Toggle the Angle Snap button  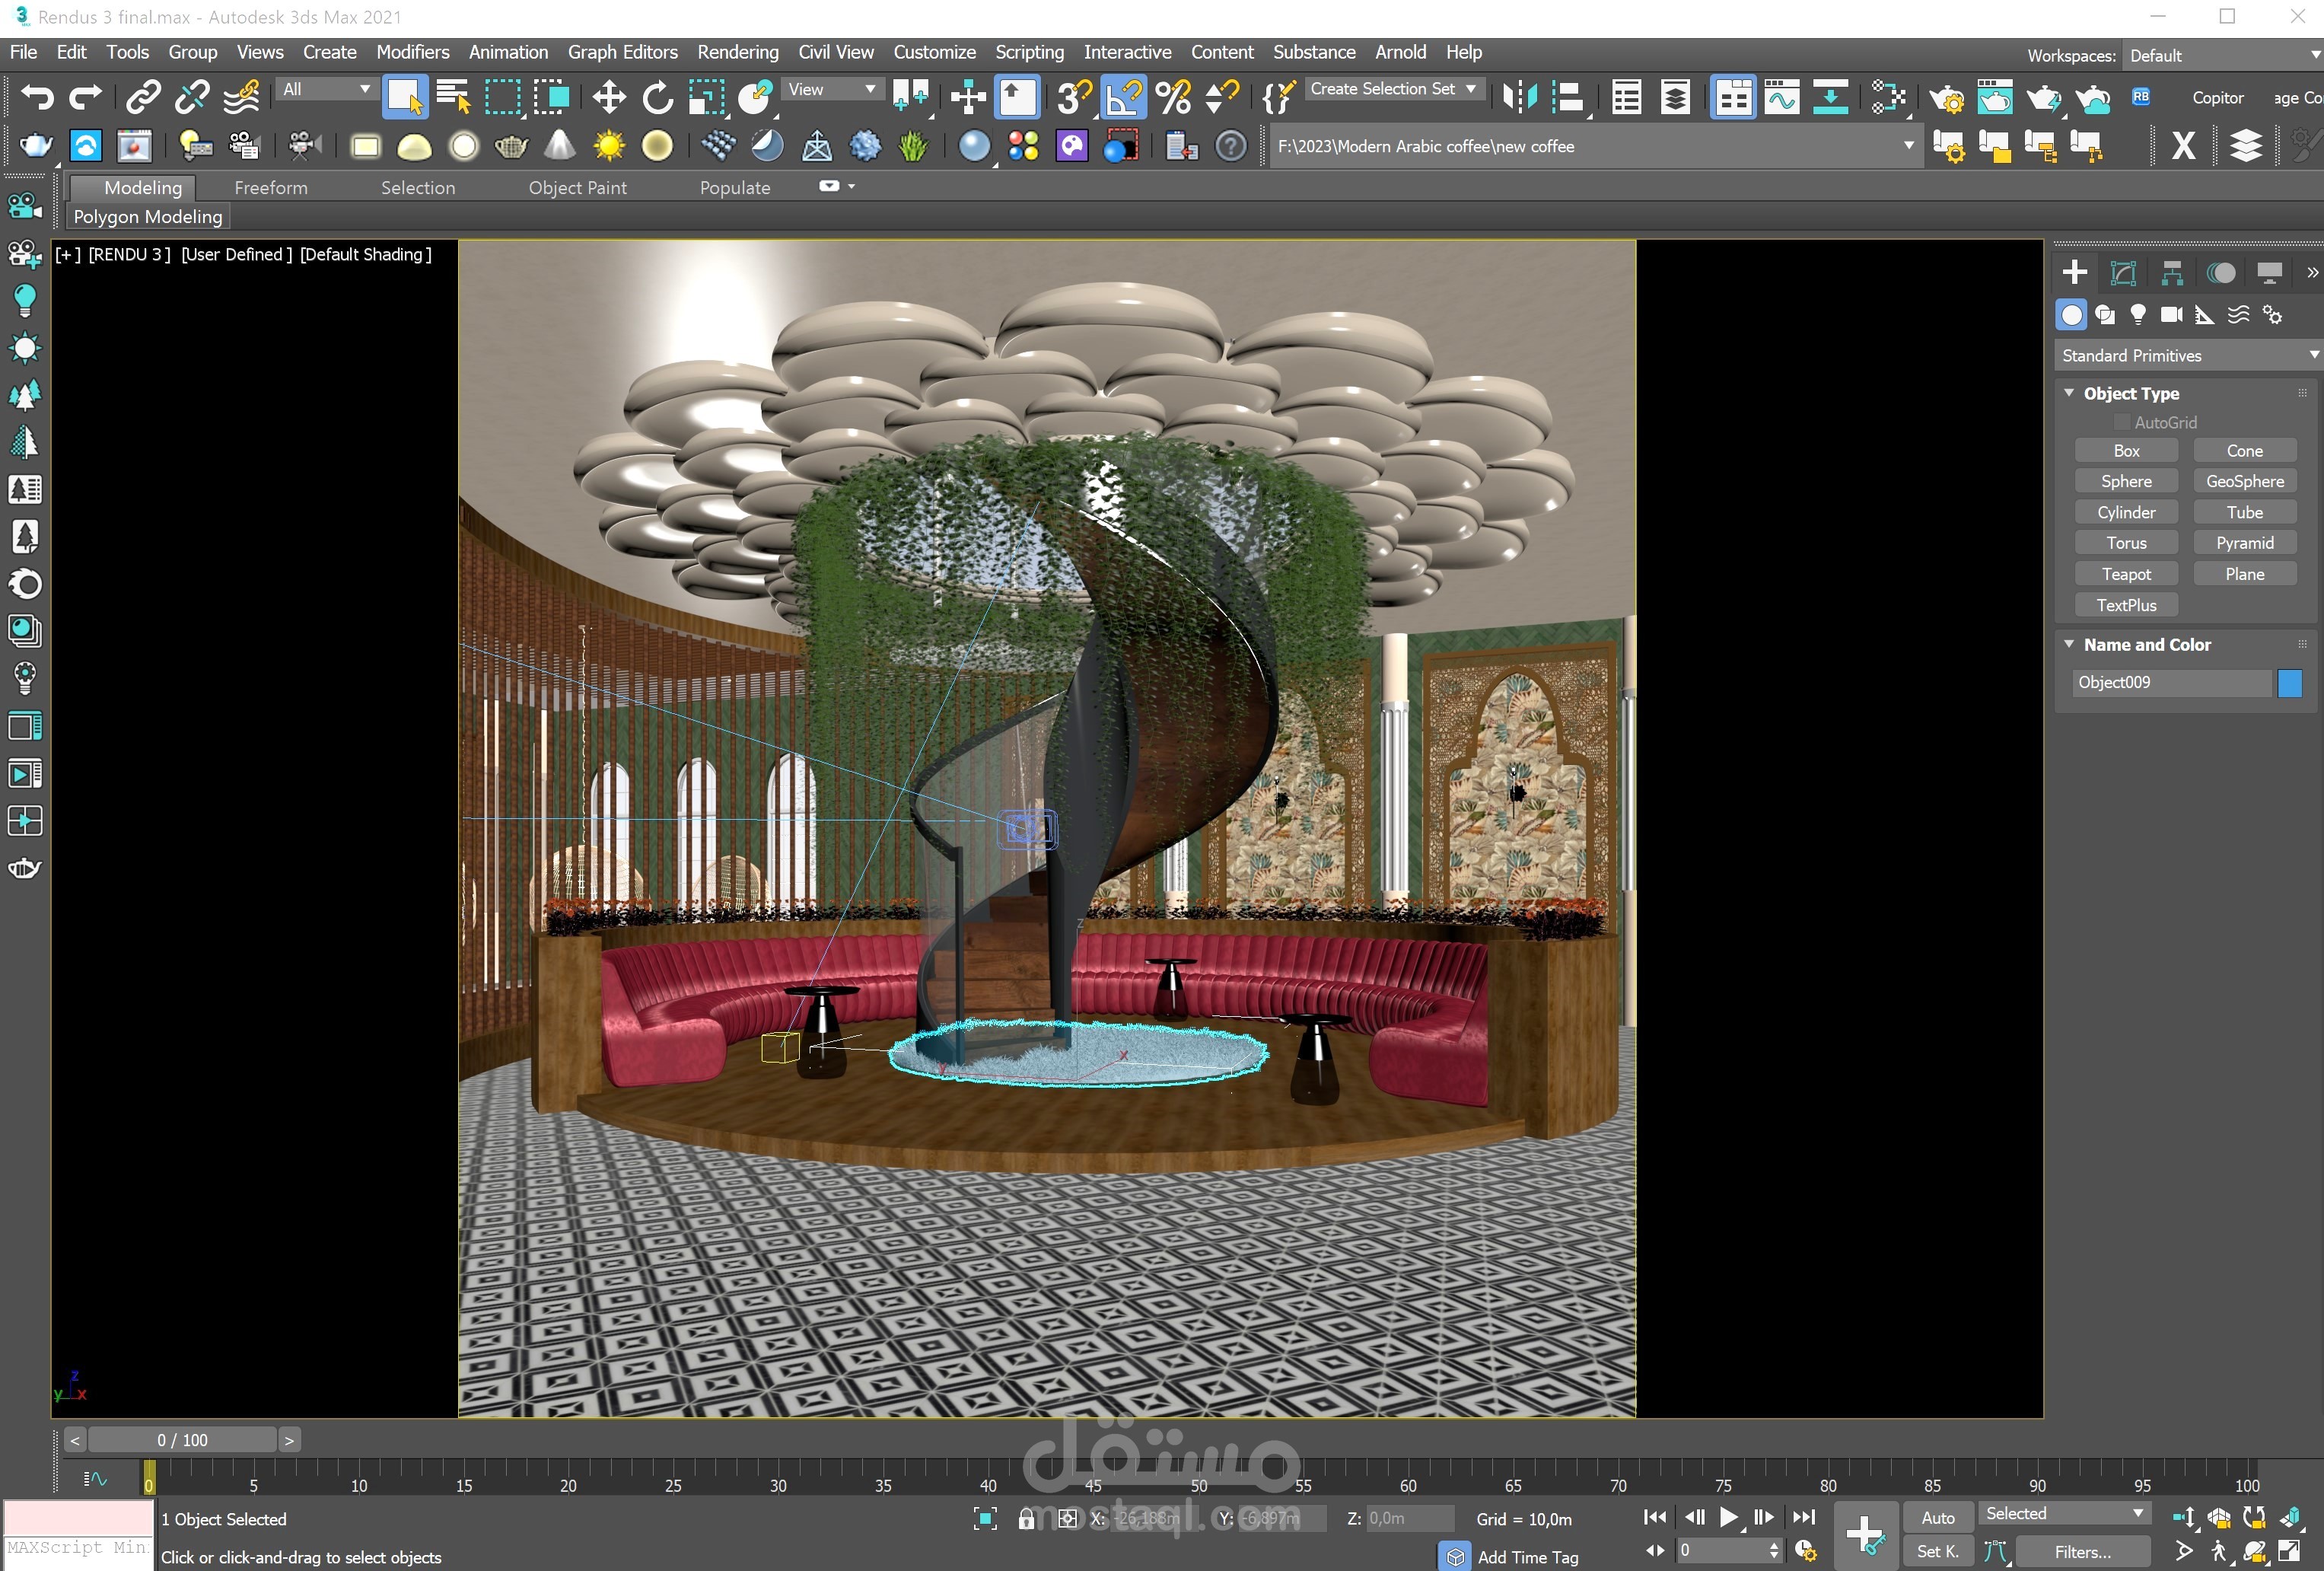[x=1123, y=97]
